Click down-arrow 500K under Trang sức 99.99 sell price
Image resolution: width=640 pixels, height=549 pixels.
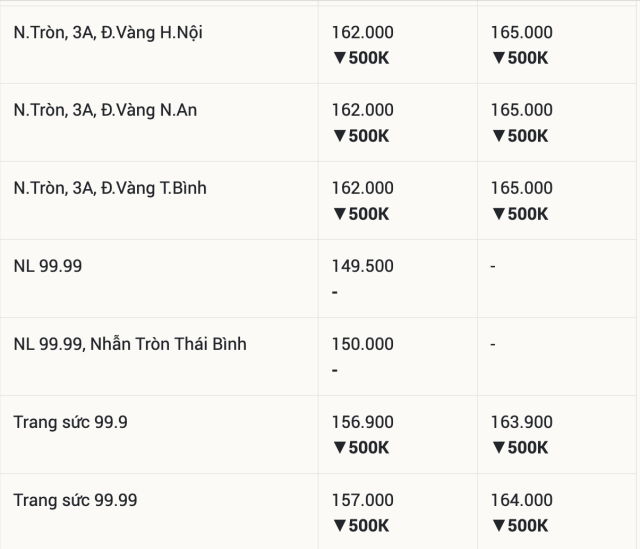pos(520,526)
